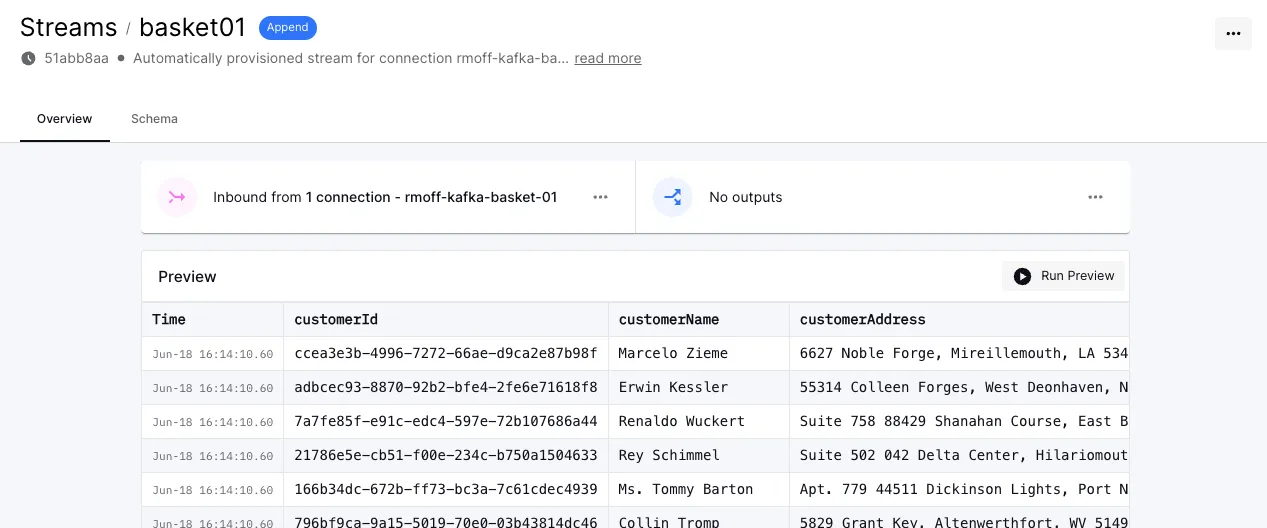1267x528 pixels.
Task: Click the customerName column header
Action: tap(699, 320)
